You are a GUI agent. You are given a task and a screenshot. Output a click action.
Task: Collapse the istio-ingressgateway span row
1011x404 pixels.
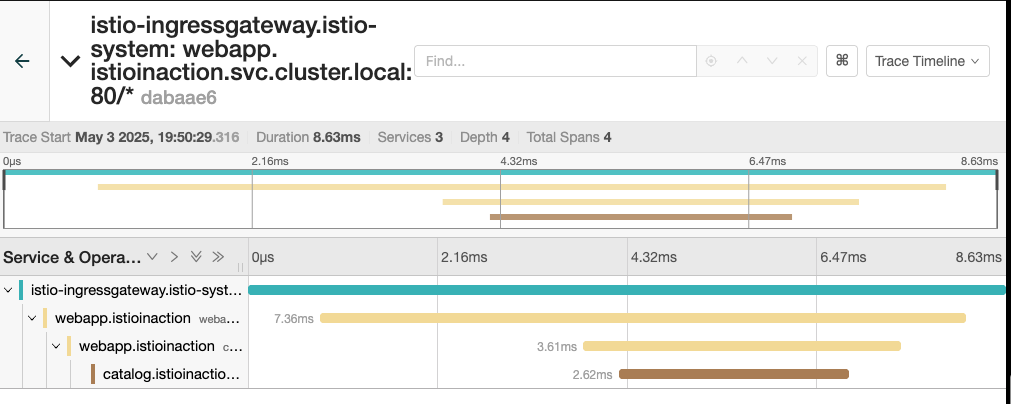coord(8,290)
